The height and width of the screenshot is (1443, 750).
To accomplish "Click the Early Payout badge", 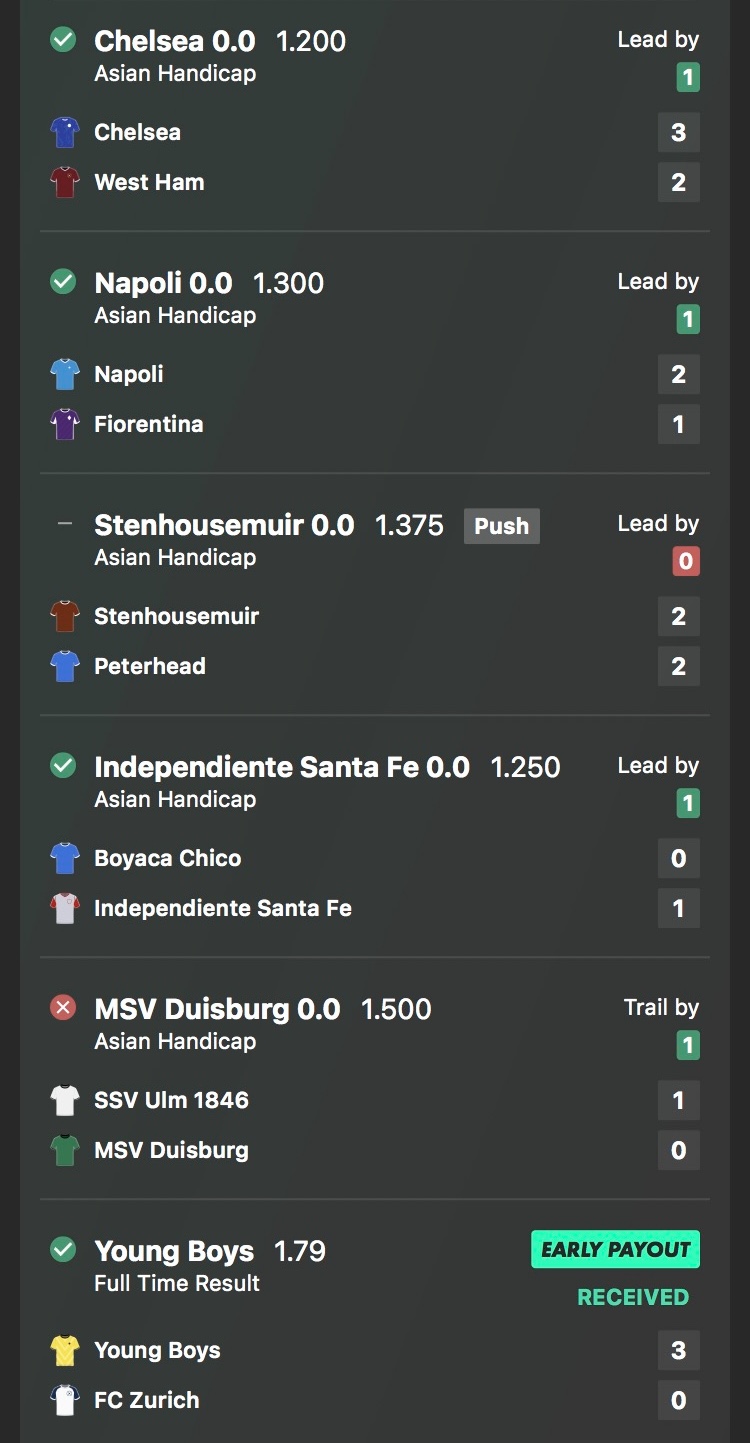I will tap(615, 1249).
